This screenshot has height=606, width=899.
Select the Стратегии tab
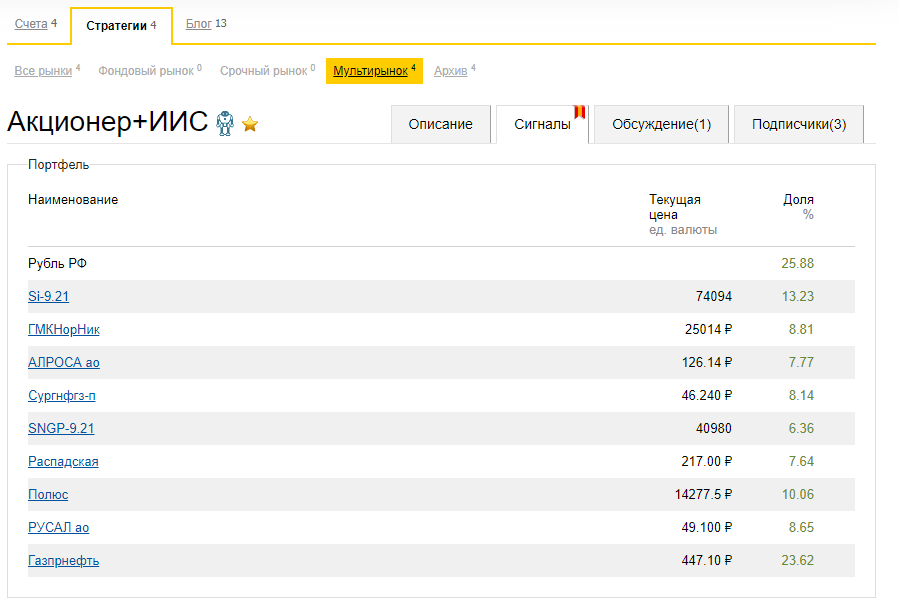[121, 25]
